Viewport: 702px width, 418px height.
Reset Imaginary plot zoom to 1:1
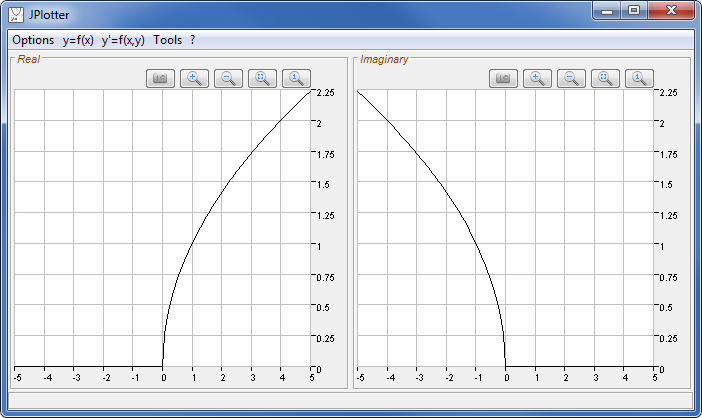(x=640, y=79)
